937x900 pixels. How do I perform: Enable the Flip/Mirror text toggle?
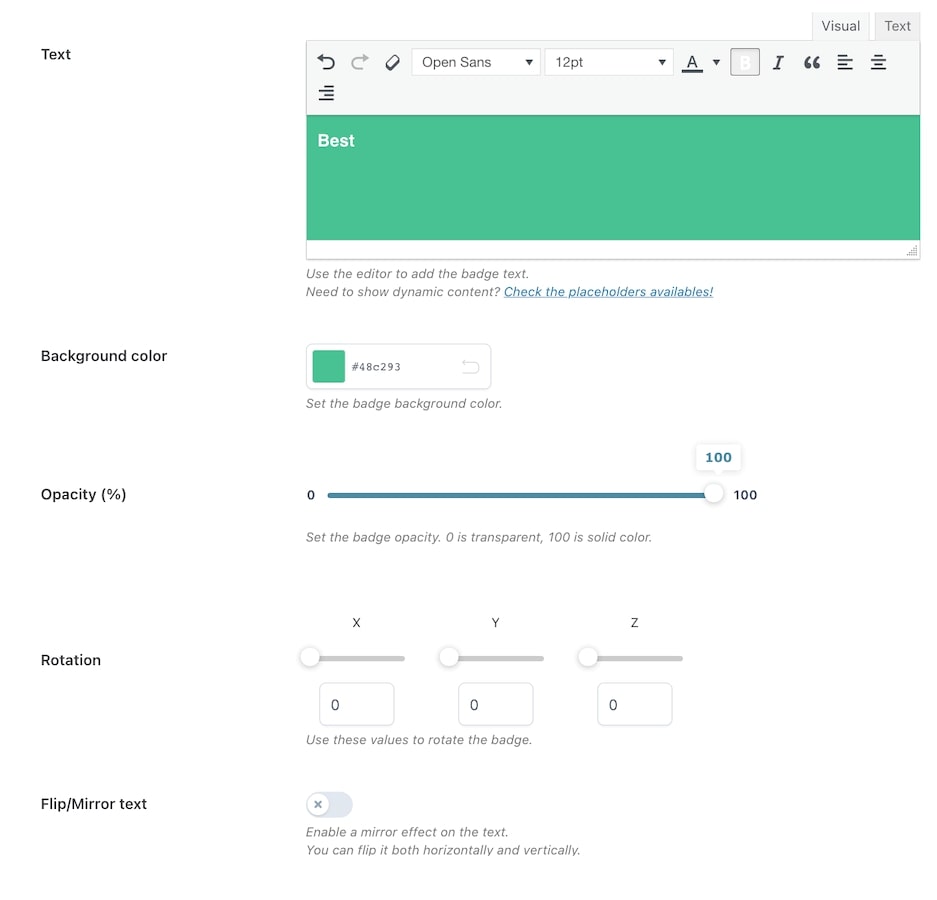(329, 804)
